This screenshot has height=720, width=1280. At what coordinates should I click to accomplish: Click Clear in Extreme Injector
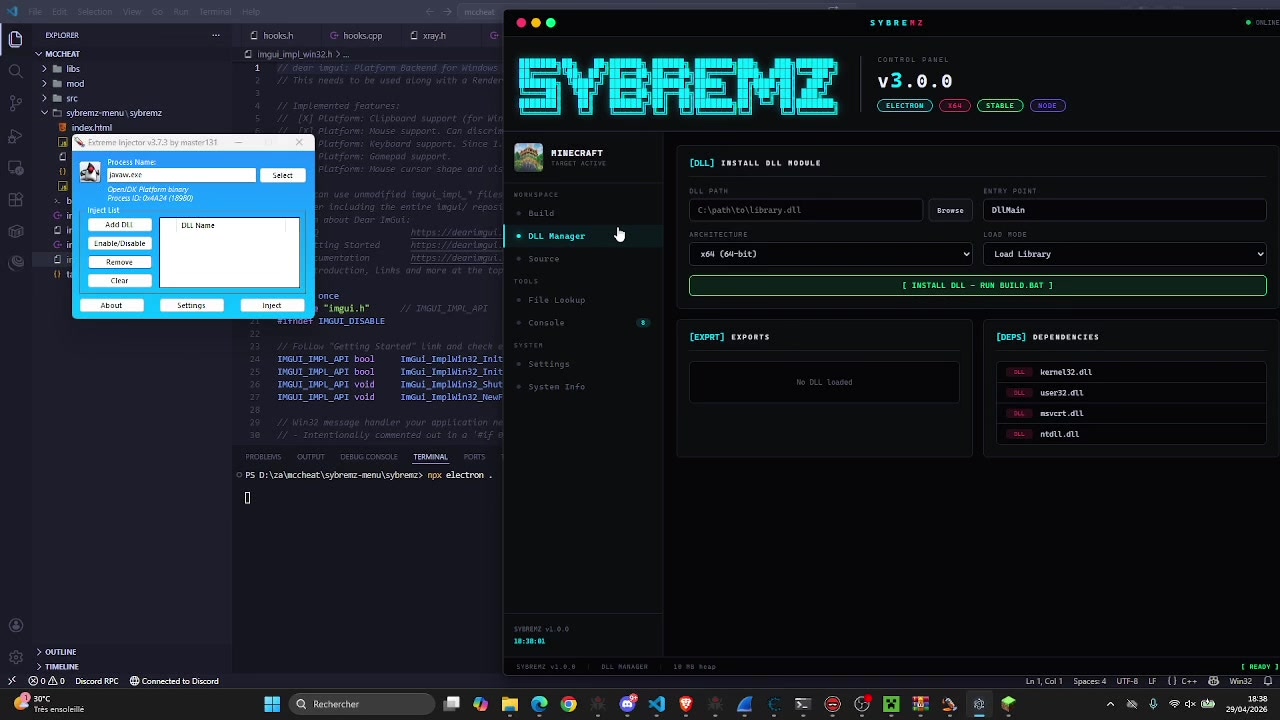[x=119, y=280]
